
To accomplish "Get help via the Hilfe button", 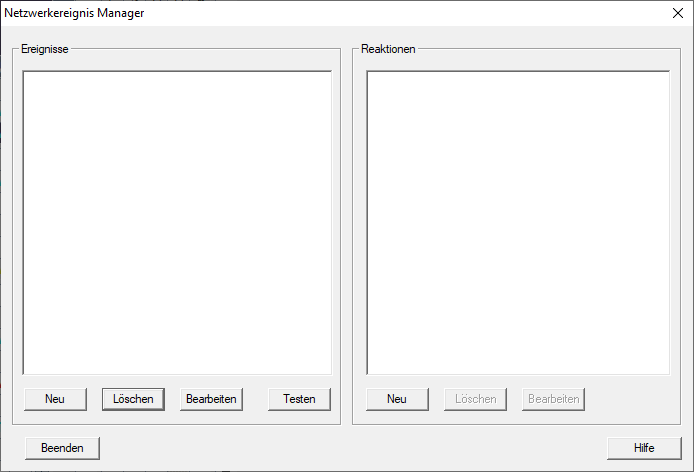I will [x=644, y=447].
